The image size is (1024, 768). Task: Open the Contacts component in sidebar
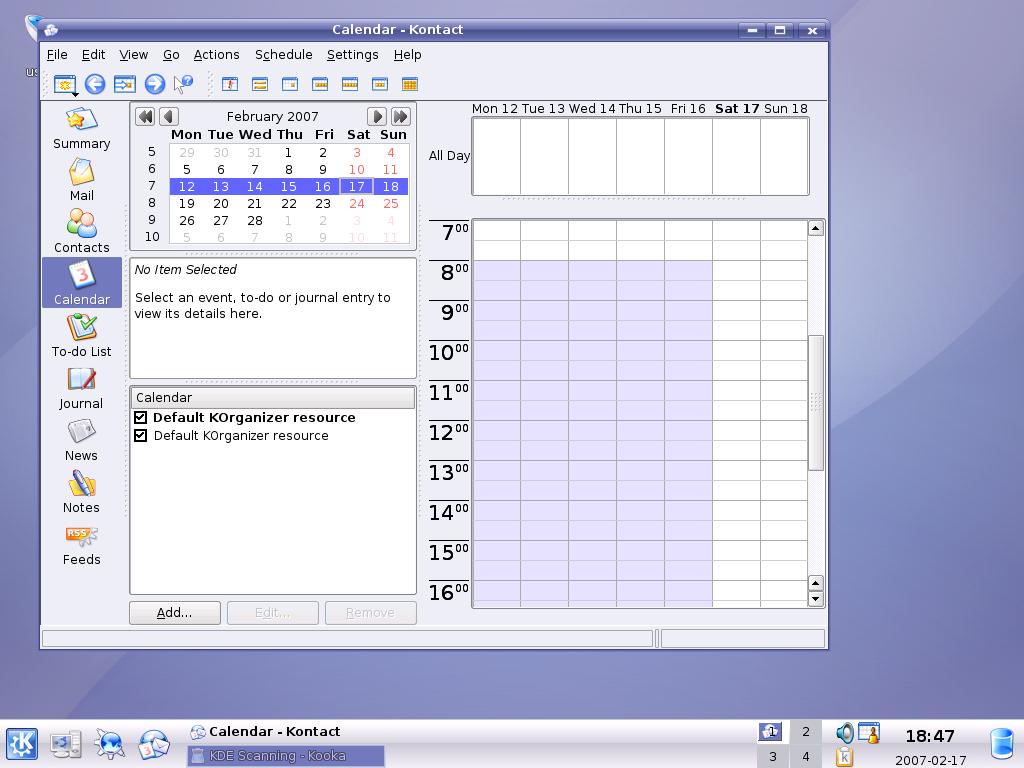[x=82, y=232]
